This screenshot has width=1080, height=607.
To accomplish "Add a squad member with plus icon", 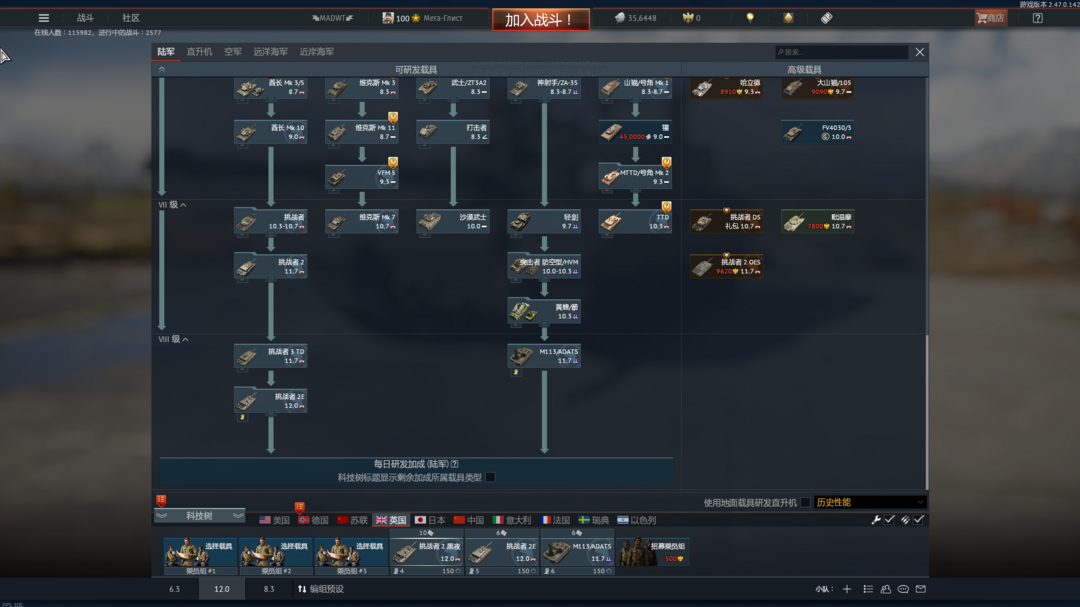I will pos(847,589).
